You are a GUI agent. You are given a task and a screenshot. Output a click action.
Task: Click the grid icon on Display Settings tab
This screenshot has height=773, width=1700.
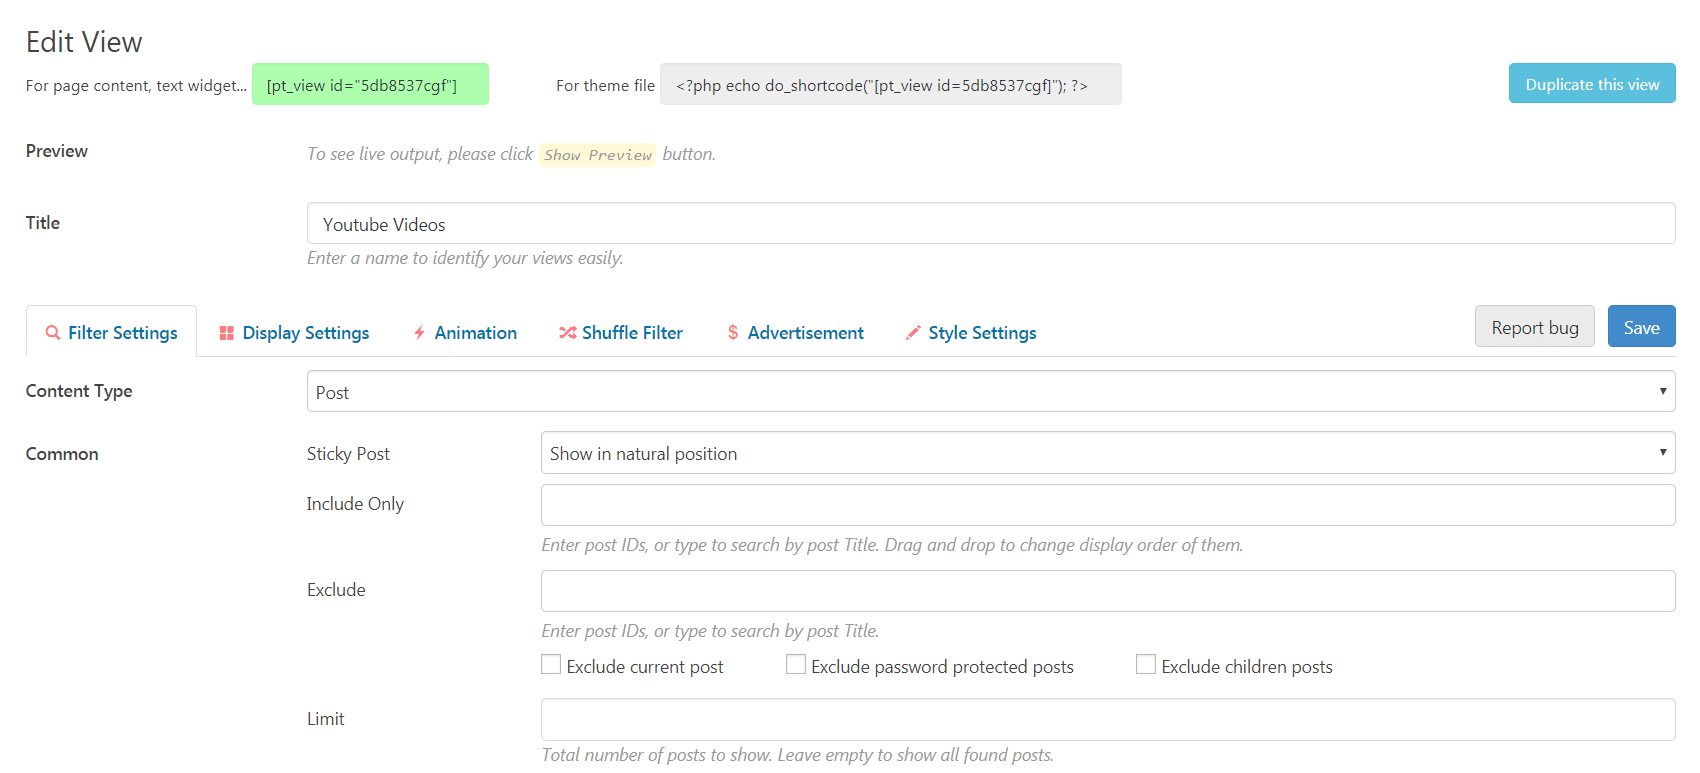click(x=227, y=333)
